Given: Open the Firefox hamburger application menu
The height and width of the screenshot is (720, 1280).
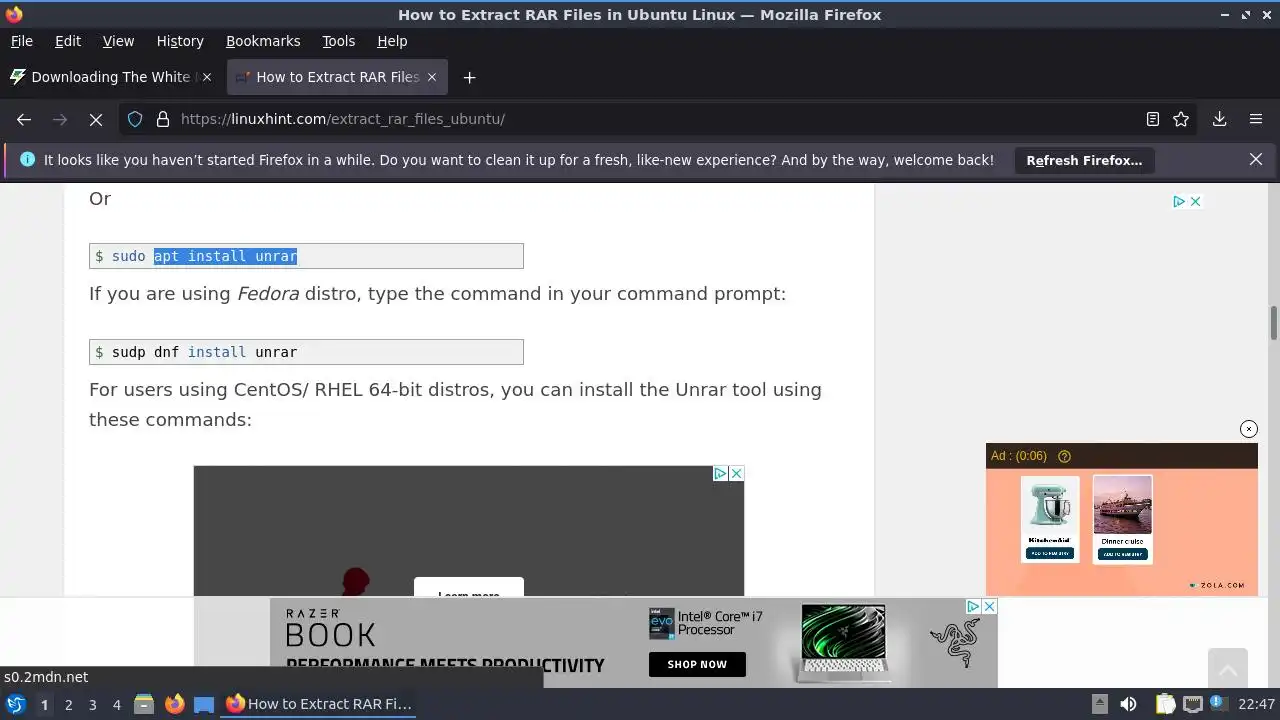Looking at the screenshot, I should (1256, 119).
